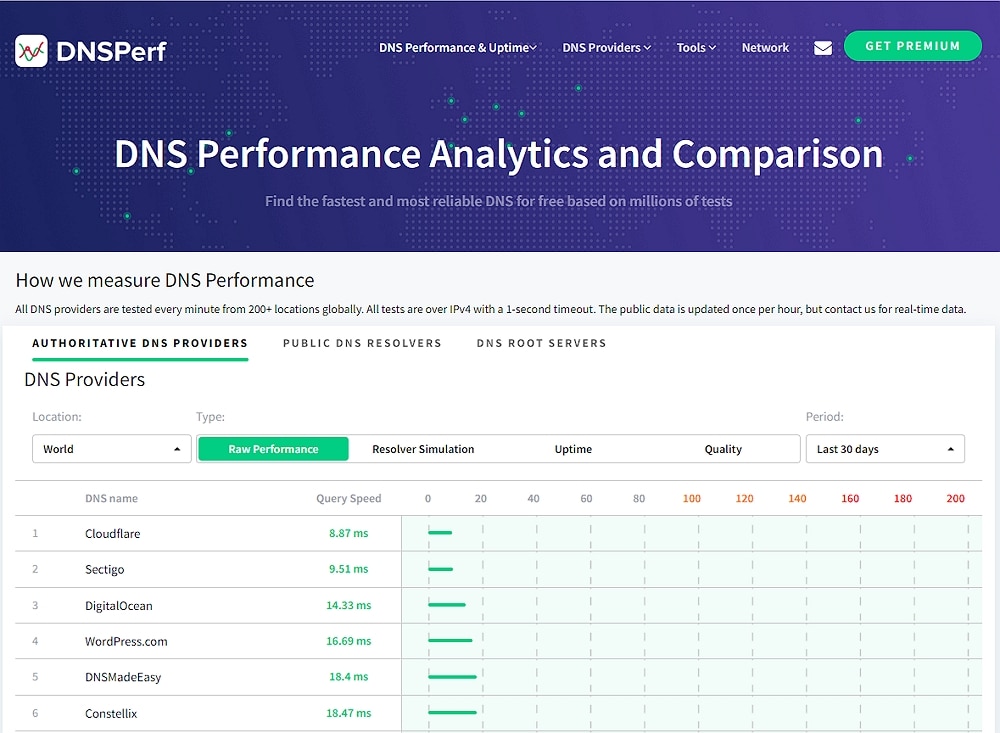Click the DNSPerf logo icon
The image size is (1000, 733).
tap(31, 51)
